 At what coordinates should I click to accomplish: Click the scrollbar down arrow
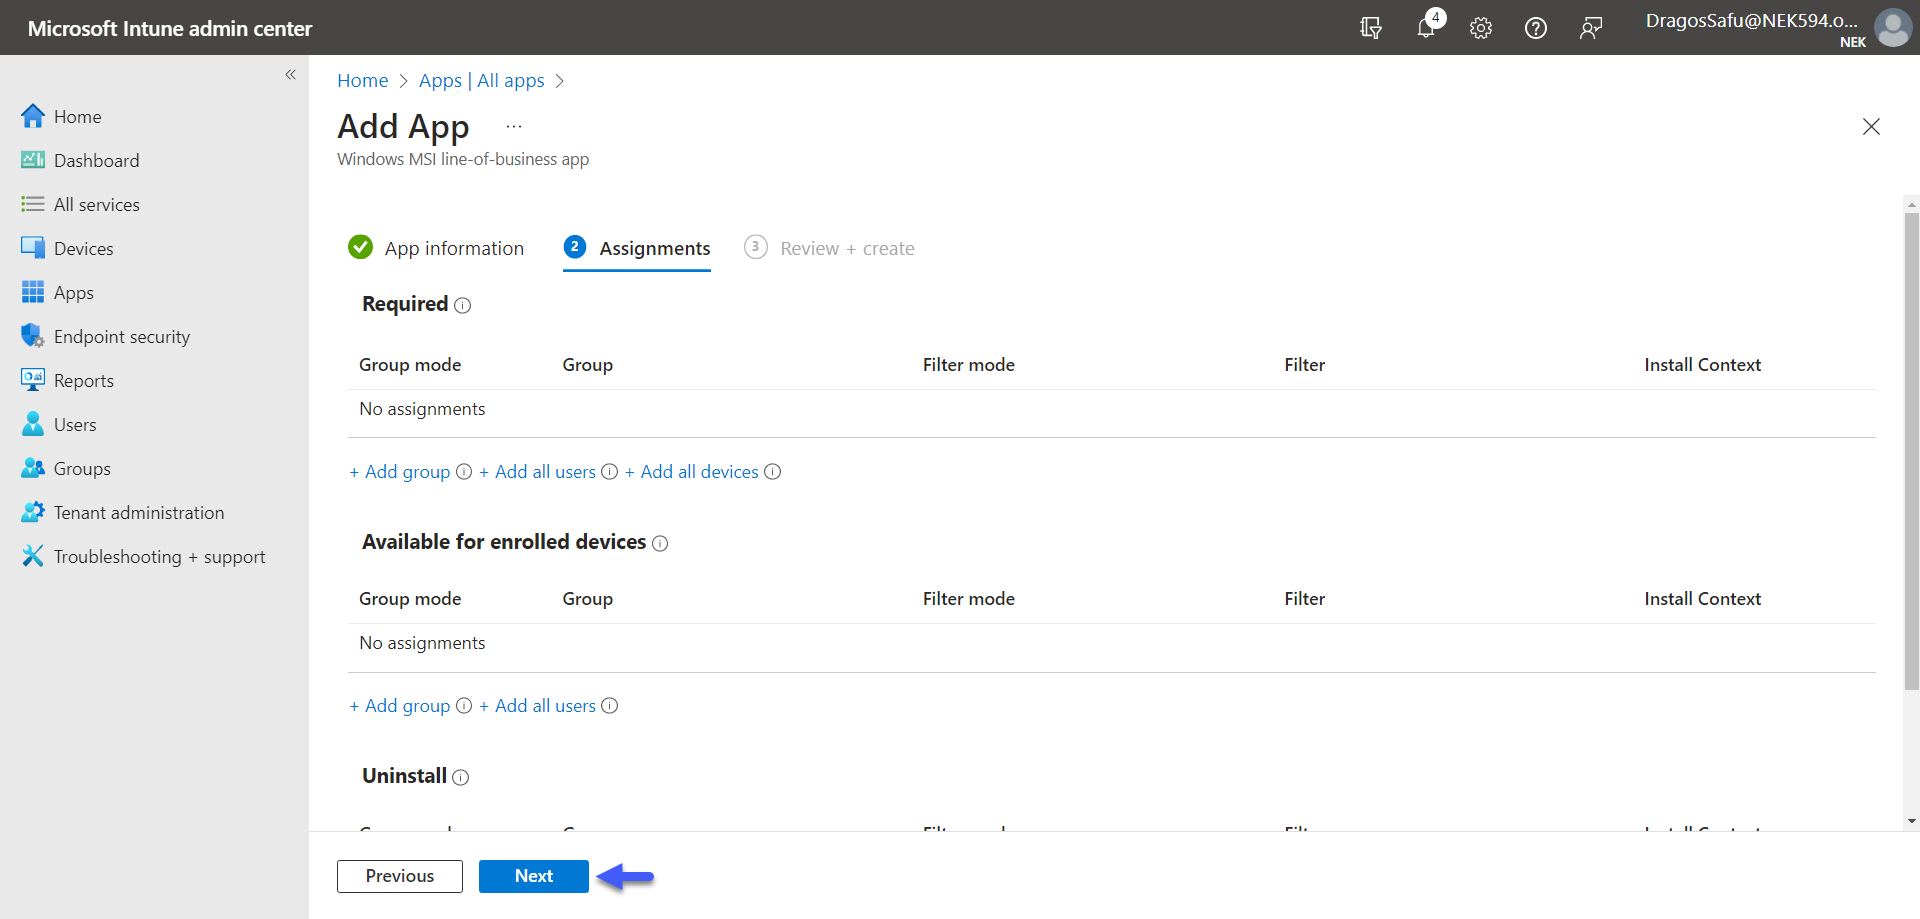[1912, 822]
